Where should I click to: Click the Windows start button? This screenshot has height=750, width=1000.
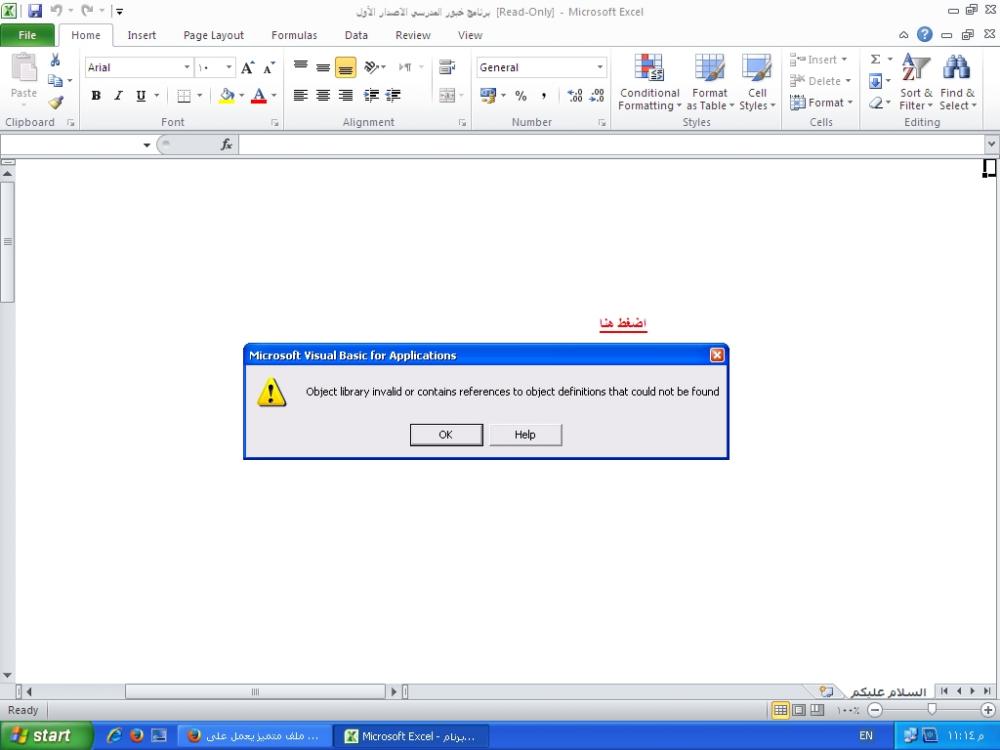click(46, 735)
